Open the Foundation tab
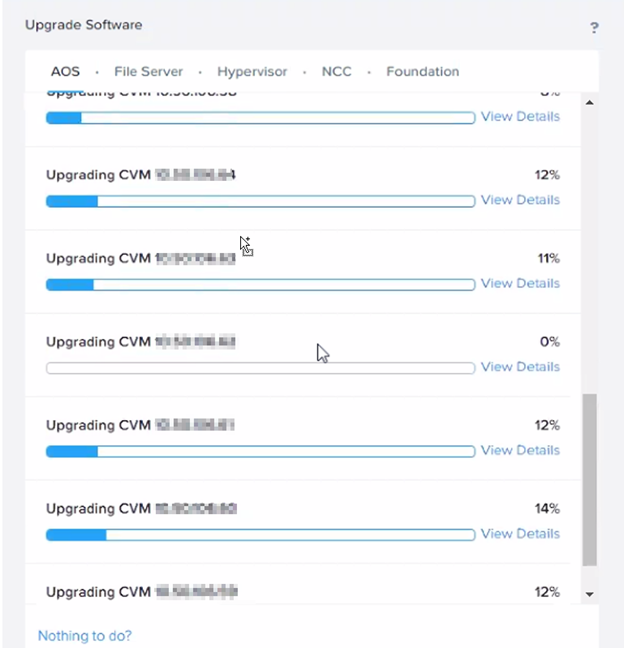The height and width of the screenshot is (648, 624). tap(423, 71)
